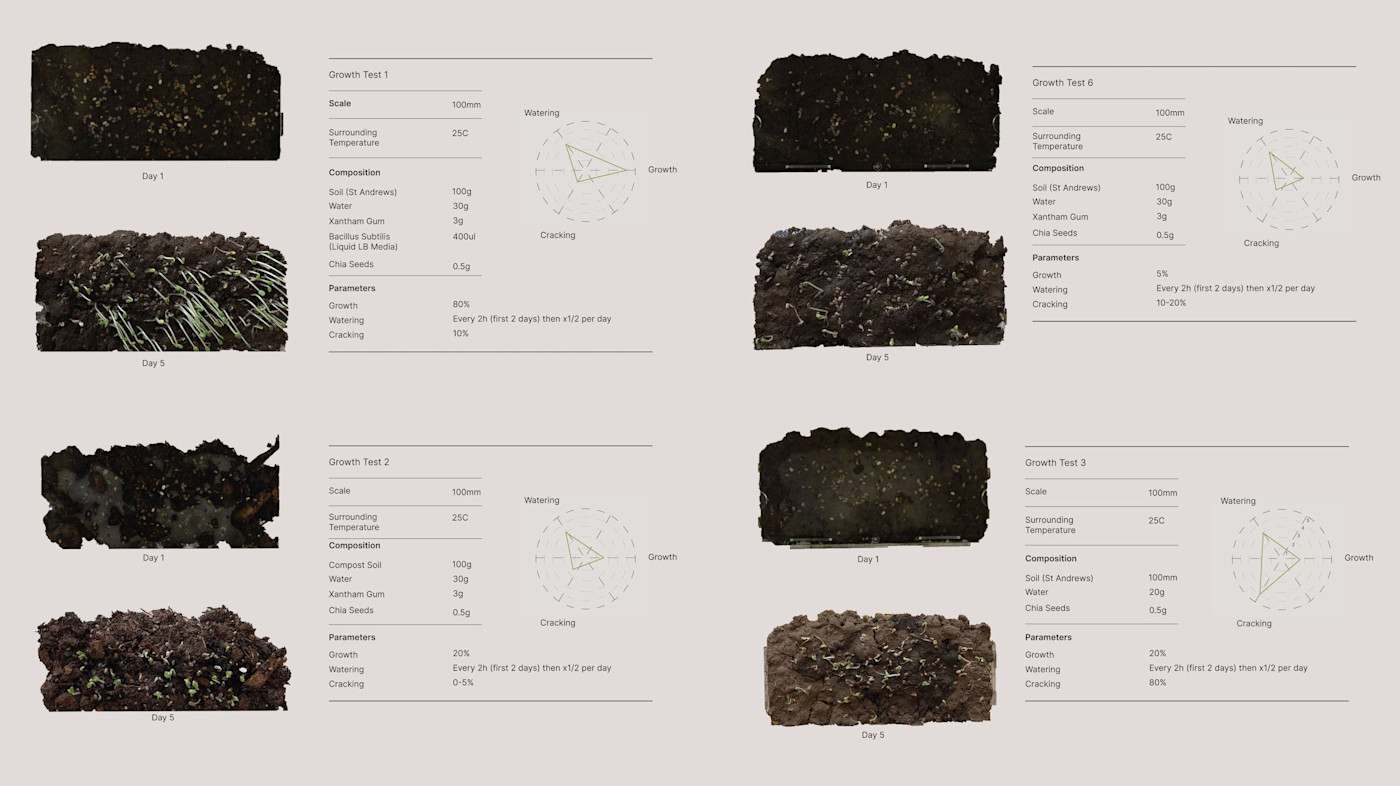Select the Day 5 image under Growth Test 1
Viewport: 1400px width, 786px height.
(x=160, y=290)
